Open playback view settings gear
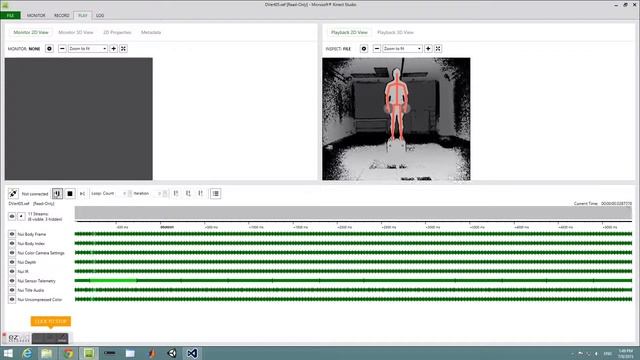 (364, 49)
